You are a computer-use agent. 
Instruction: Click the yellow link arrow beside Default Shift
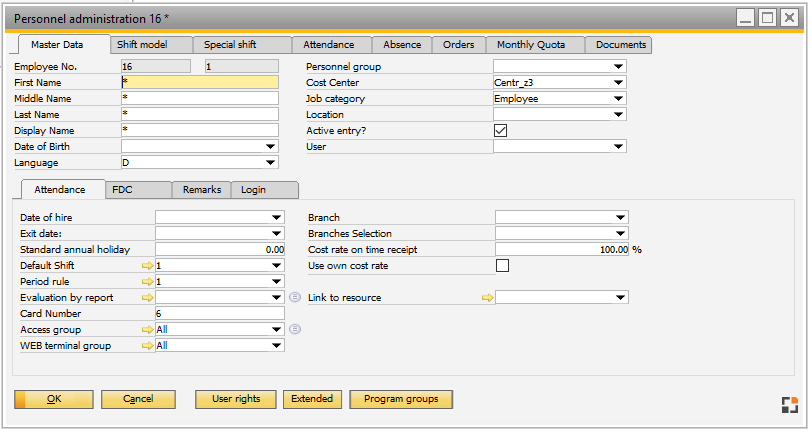click(148, 266)
